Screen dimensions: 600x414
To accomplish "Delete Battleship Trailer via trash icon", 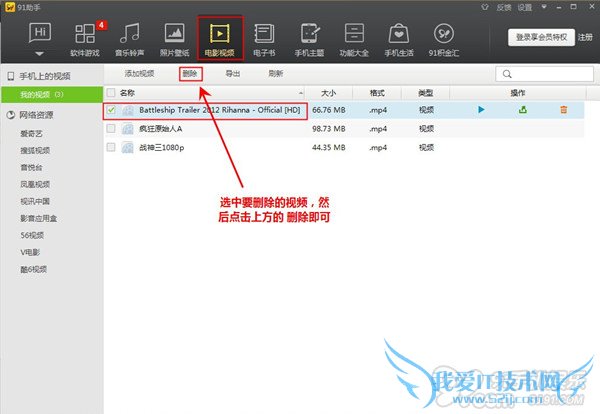I will [564, 110].
